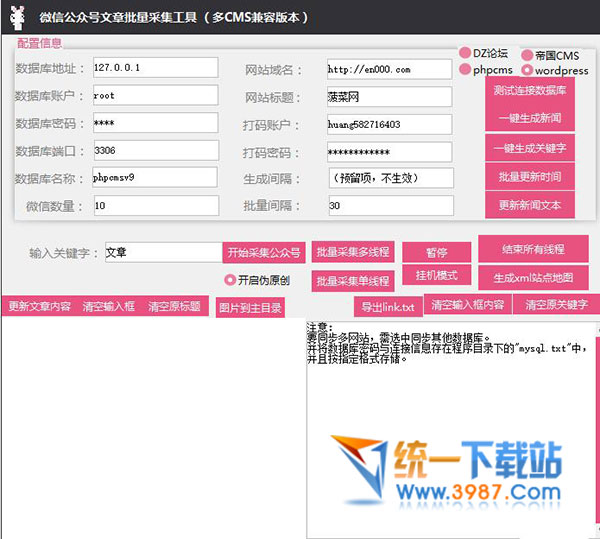Click 生成xml站点地图 button

533,278
